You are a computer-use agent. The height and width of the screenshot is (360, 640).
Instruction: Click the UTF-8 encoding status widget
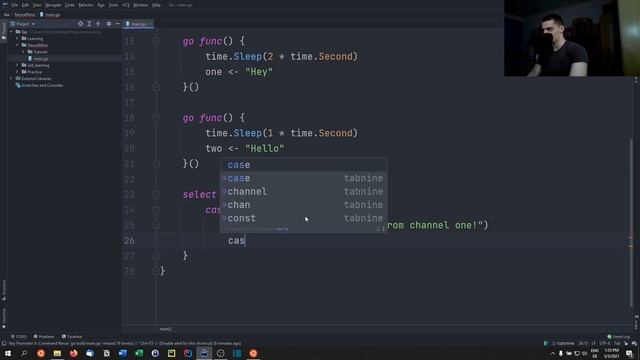pyautogui.click(x=606, y=343)
